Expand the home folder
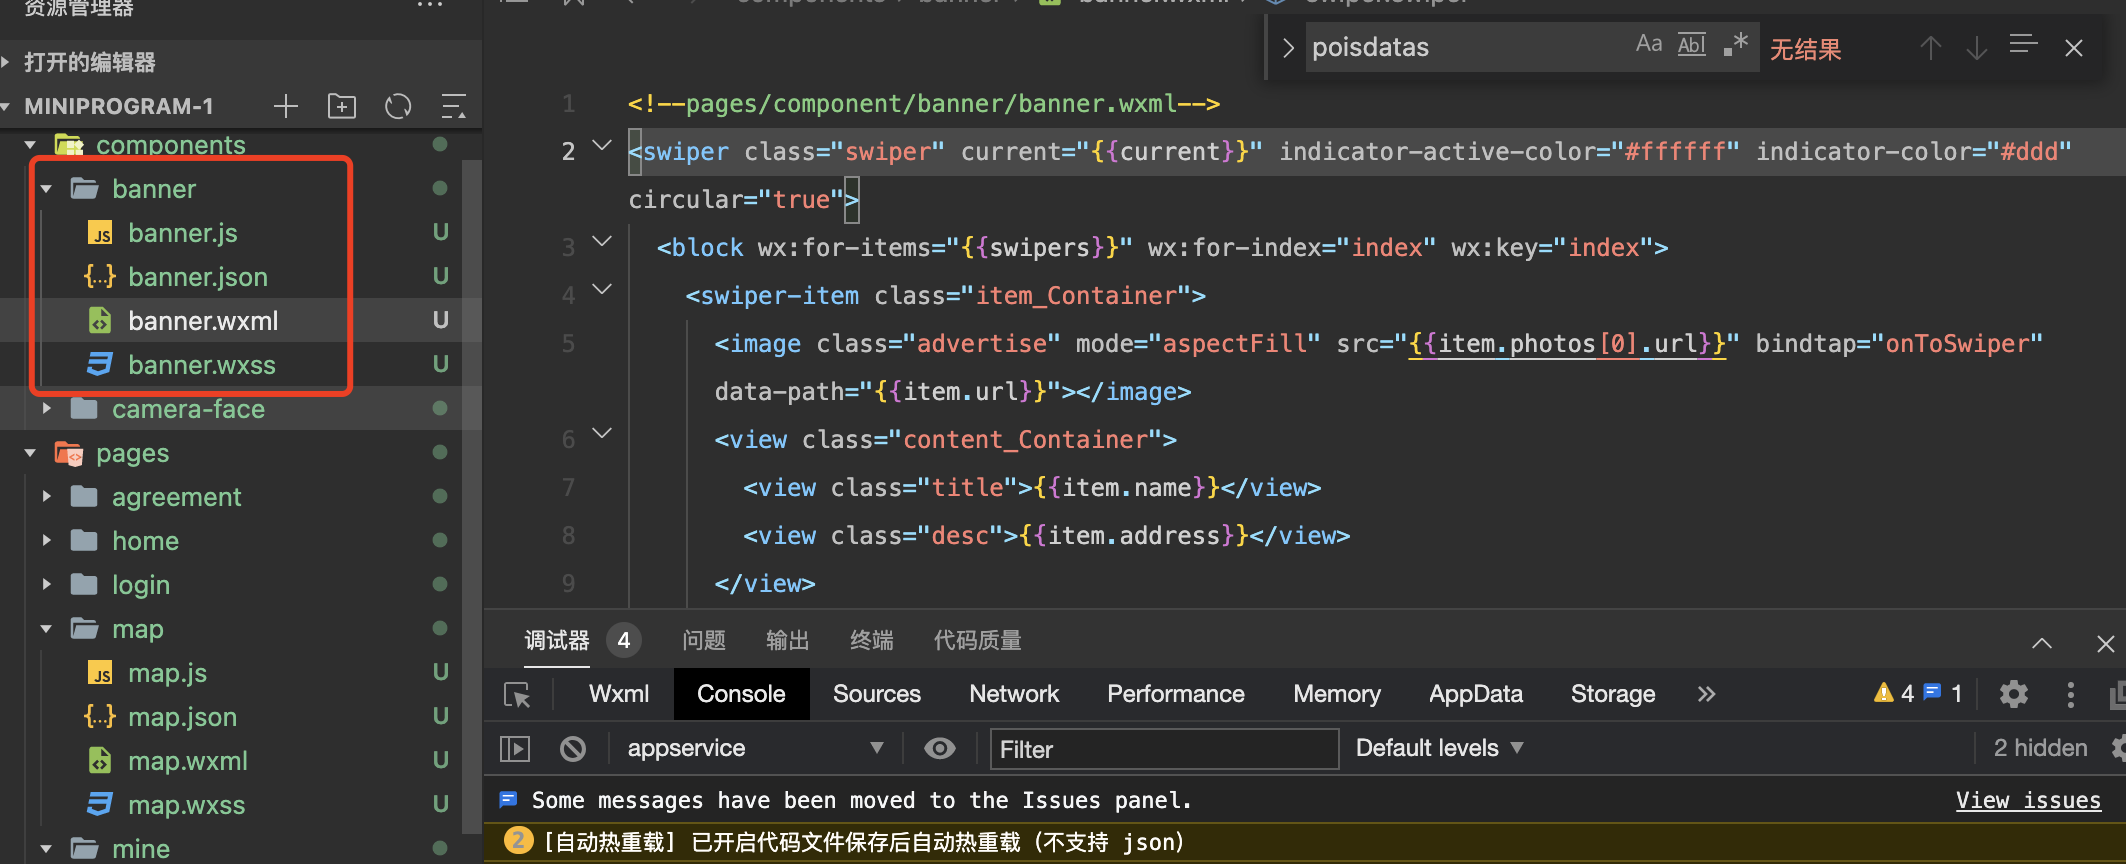The height and width of the screenshot is (864, 2126). click(47, 541)
